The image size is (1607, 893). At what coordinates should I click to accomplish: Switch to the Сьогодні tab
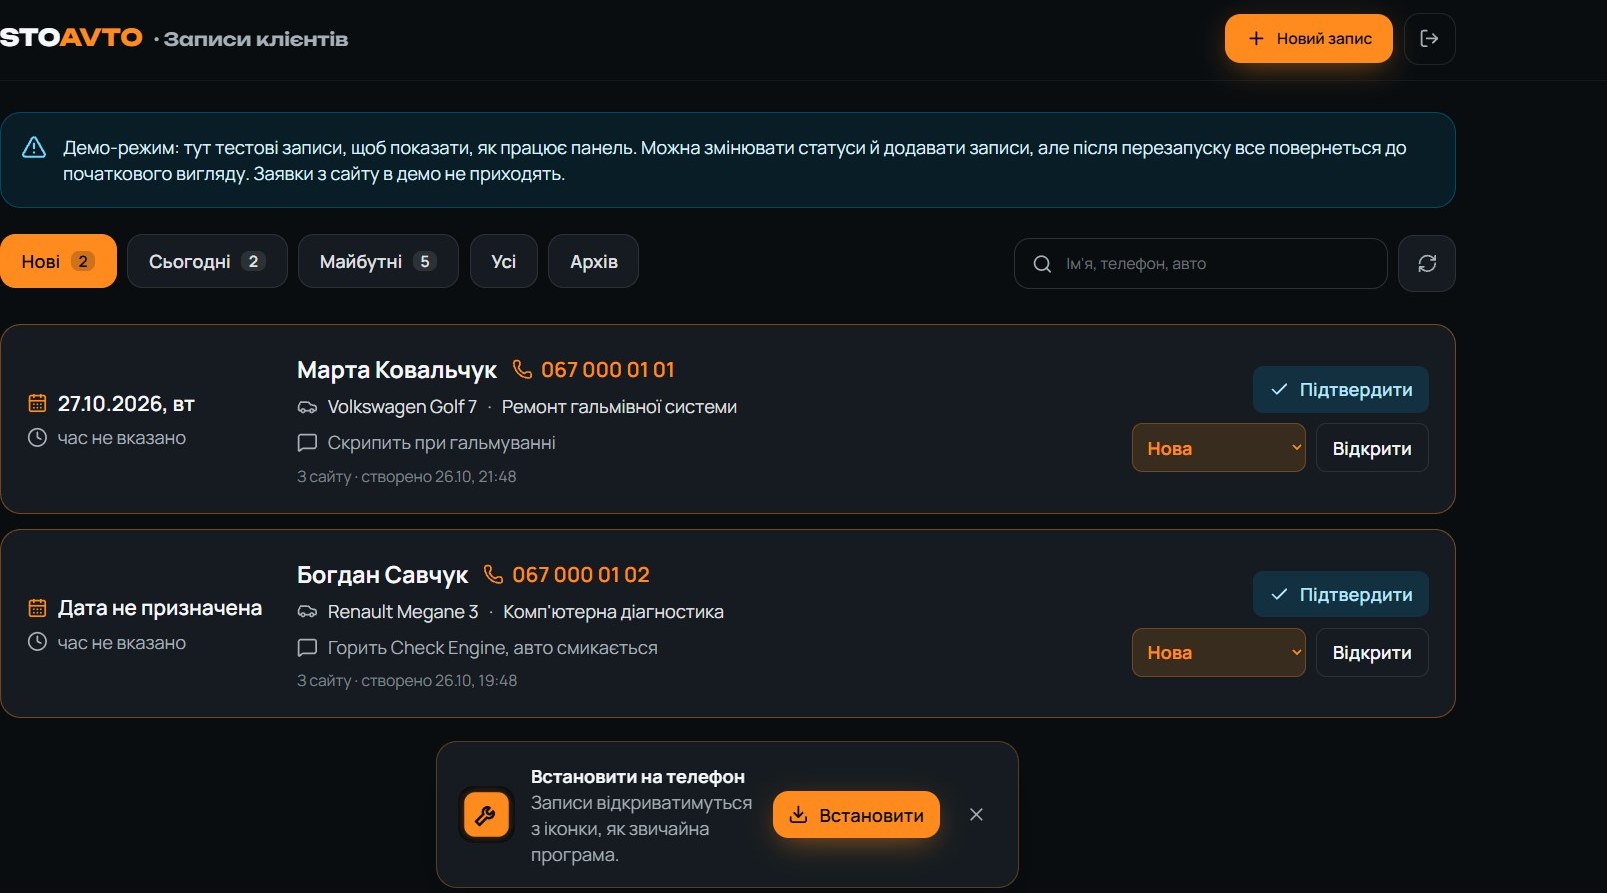(207, 261)
